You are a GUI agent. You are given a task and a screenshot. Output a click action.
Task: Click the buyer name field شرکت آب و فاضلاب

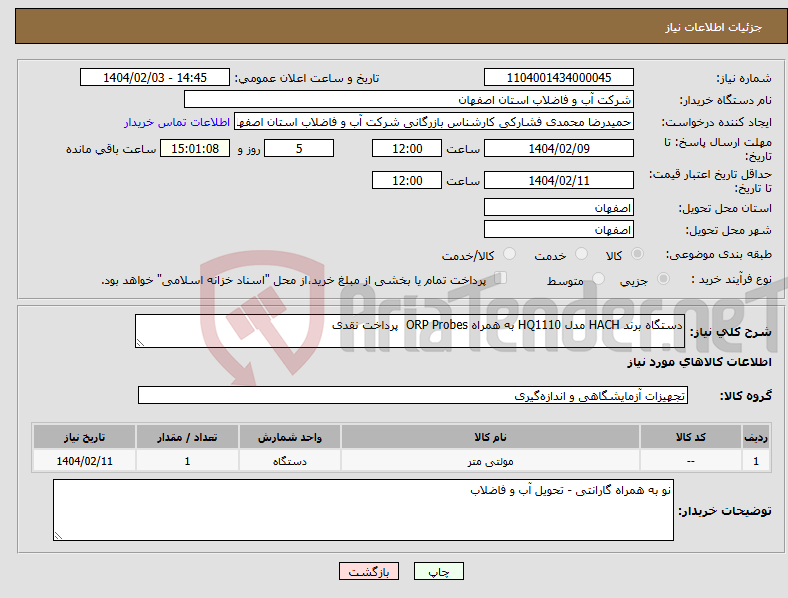(409, 99)
